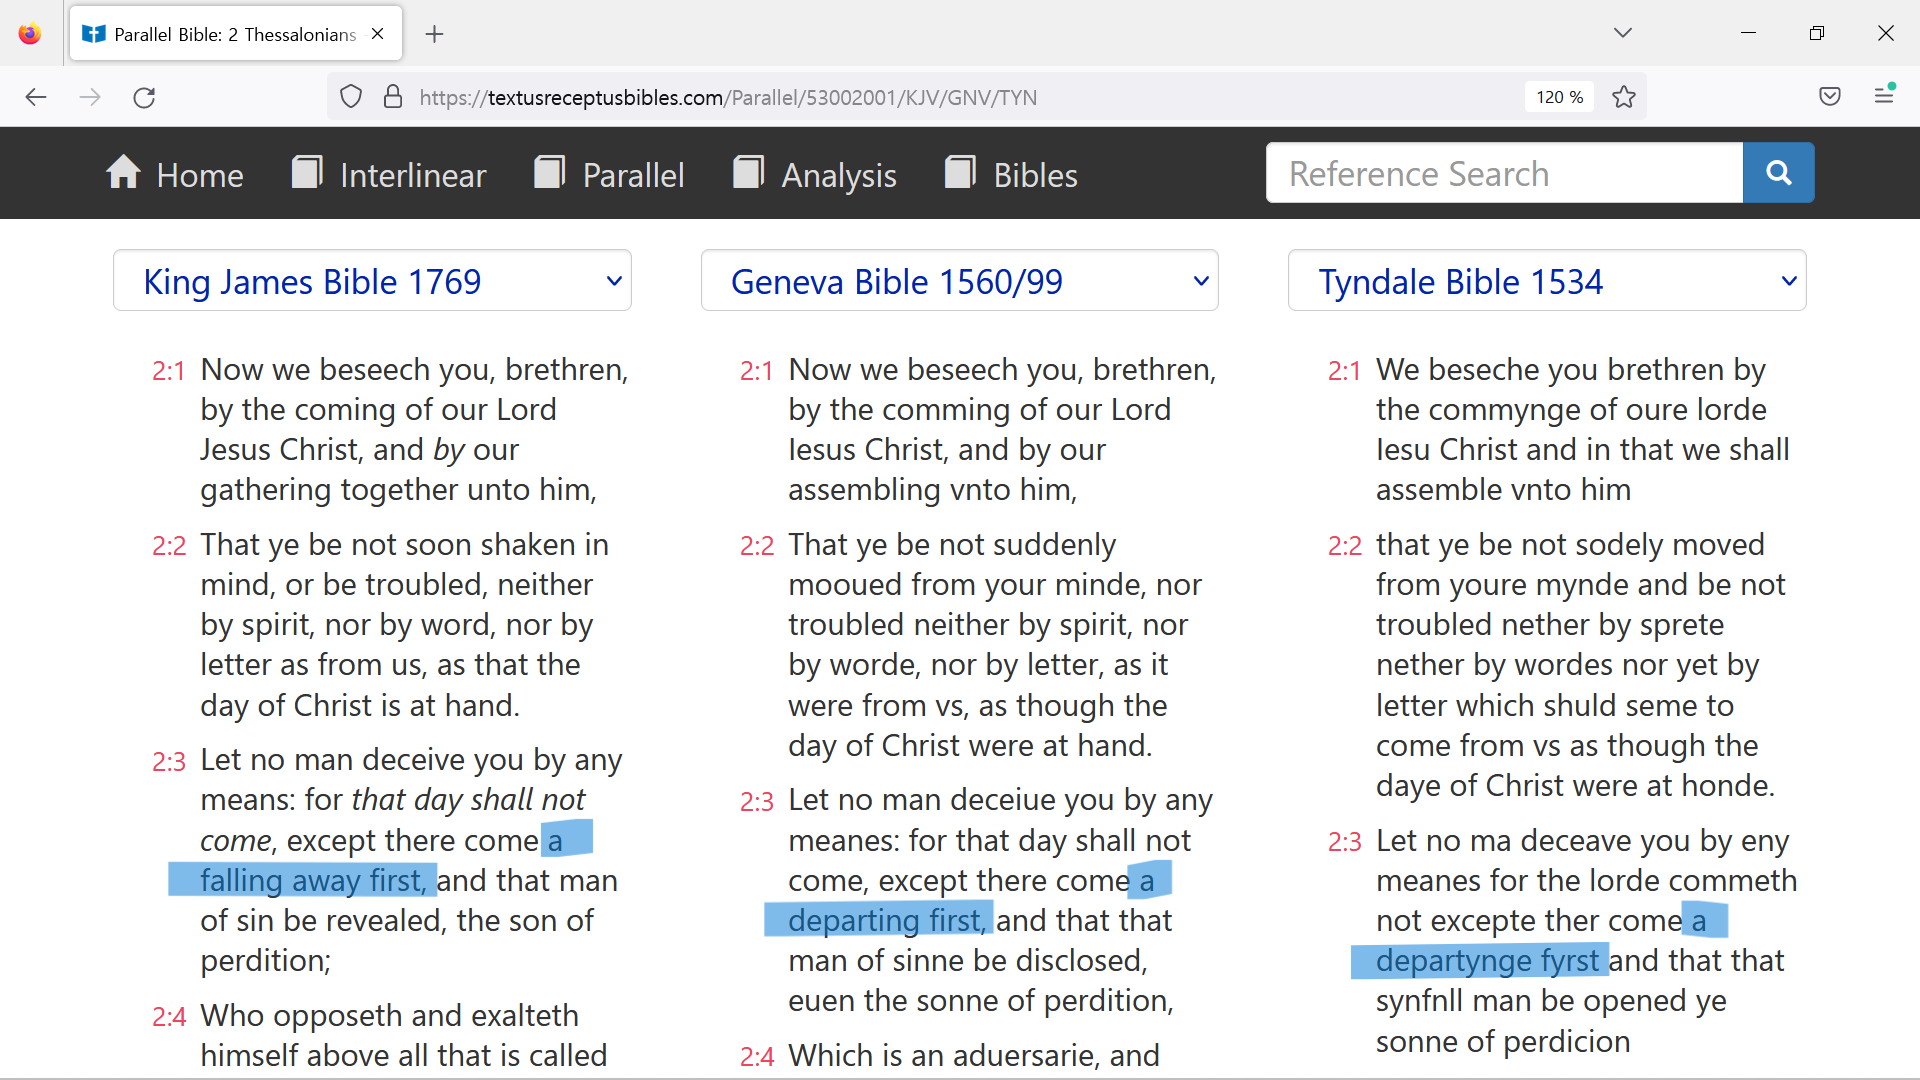The height and width of the screenshot is (1080, 1920).
Task: Open the Interlinear menu item
Action: (413, 175)
